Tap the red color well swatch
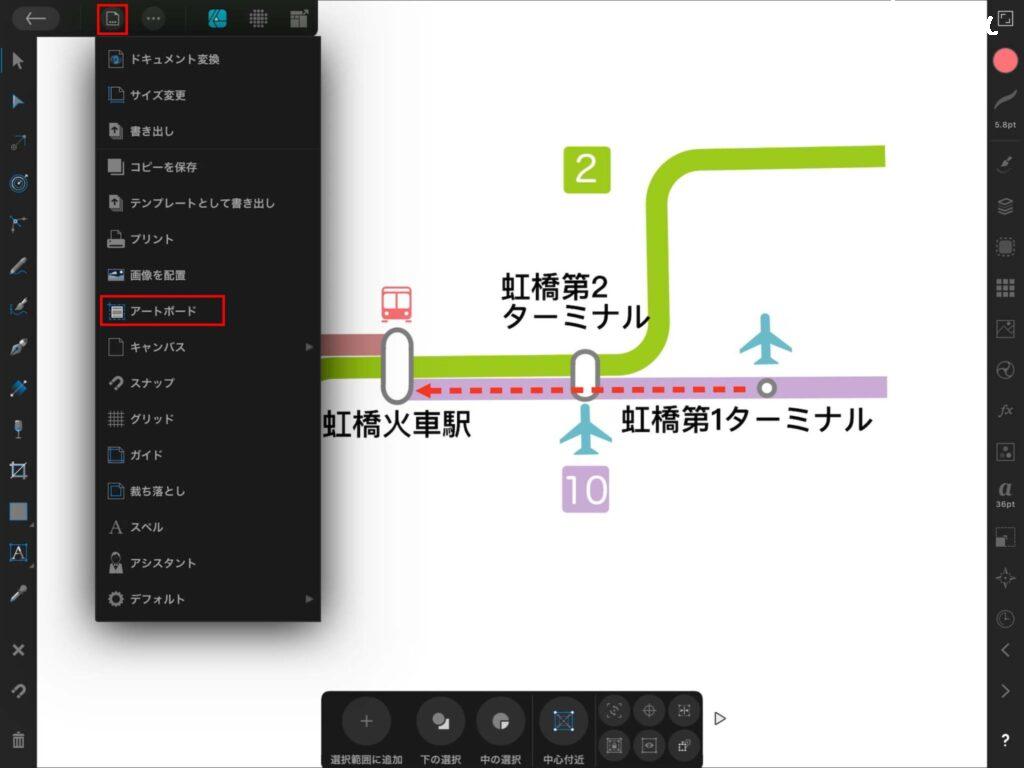The image size is (1024, 768). click(x=1005, y=60)
